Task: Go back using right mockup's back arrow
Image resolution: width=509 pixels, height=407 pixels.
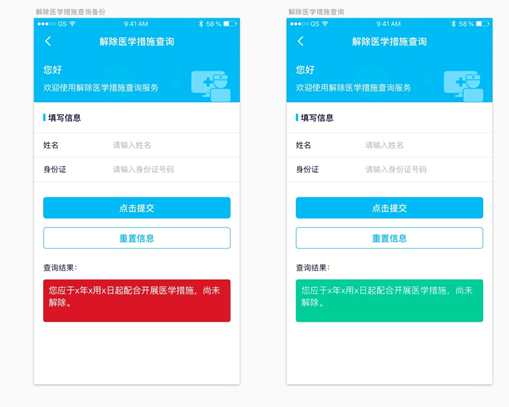Action: click(x=301, y=41)
